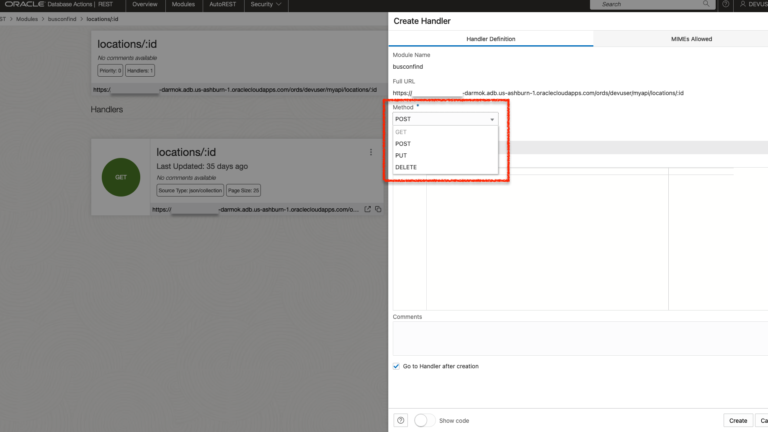Click the help icon at dialog bottom-left
The width and height of the screenshot is (768, 432).
pyautogui.click(x=401, y=420)
